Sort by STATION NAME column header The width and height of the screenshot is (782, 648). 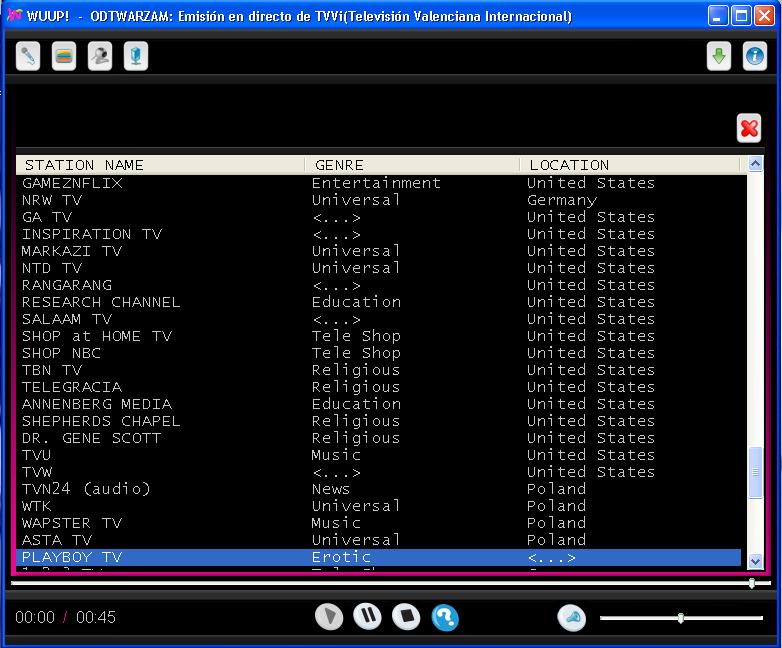tap(160, 165)
